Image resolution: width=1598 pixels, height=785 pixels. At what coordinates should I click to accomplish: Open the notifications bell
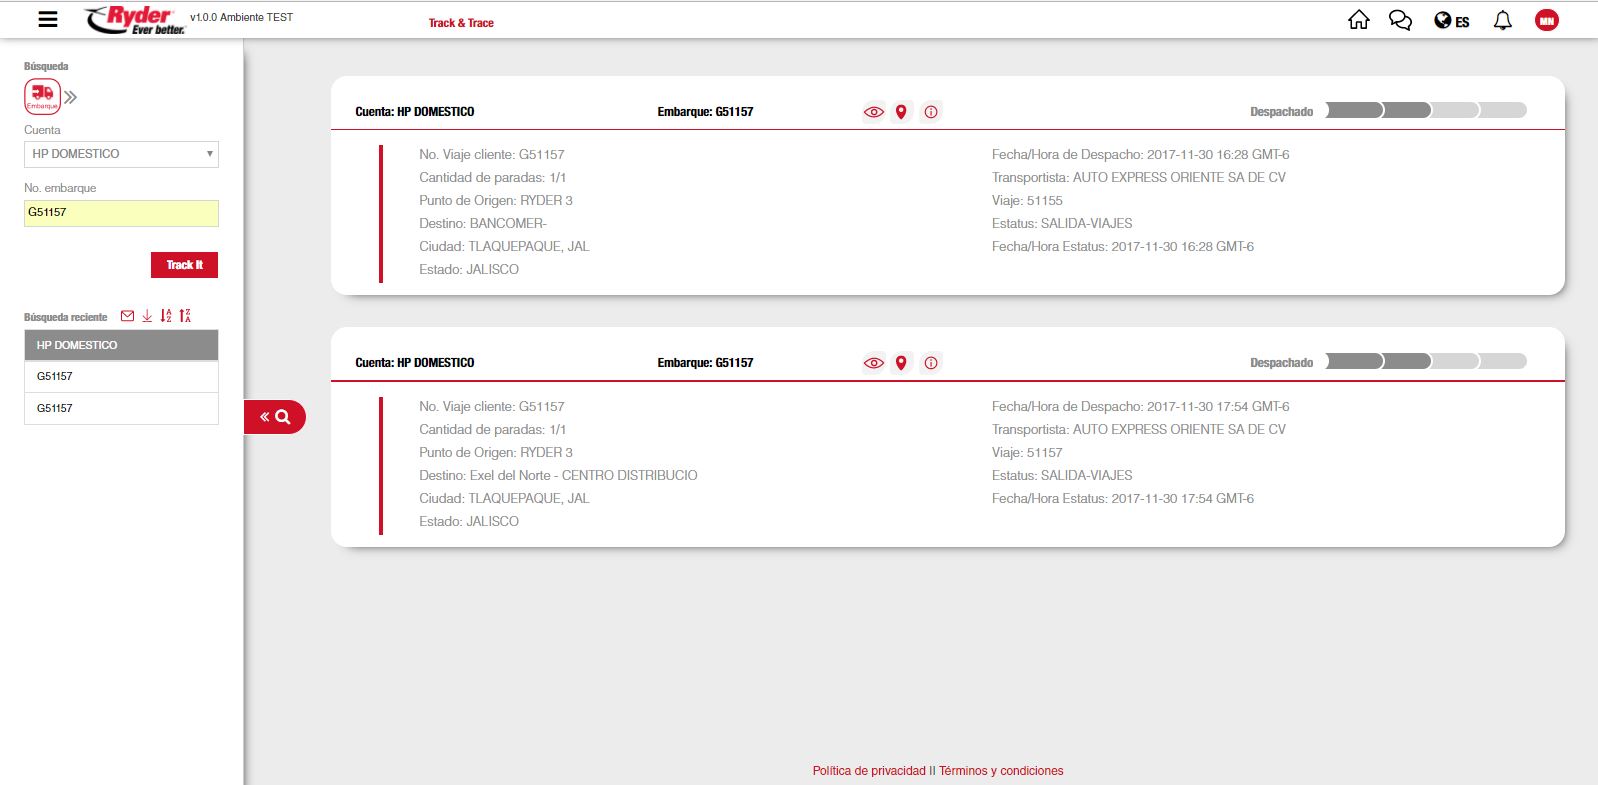[1502, 20]
